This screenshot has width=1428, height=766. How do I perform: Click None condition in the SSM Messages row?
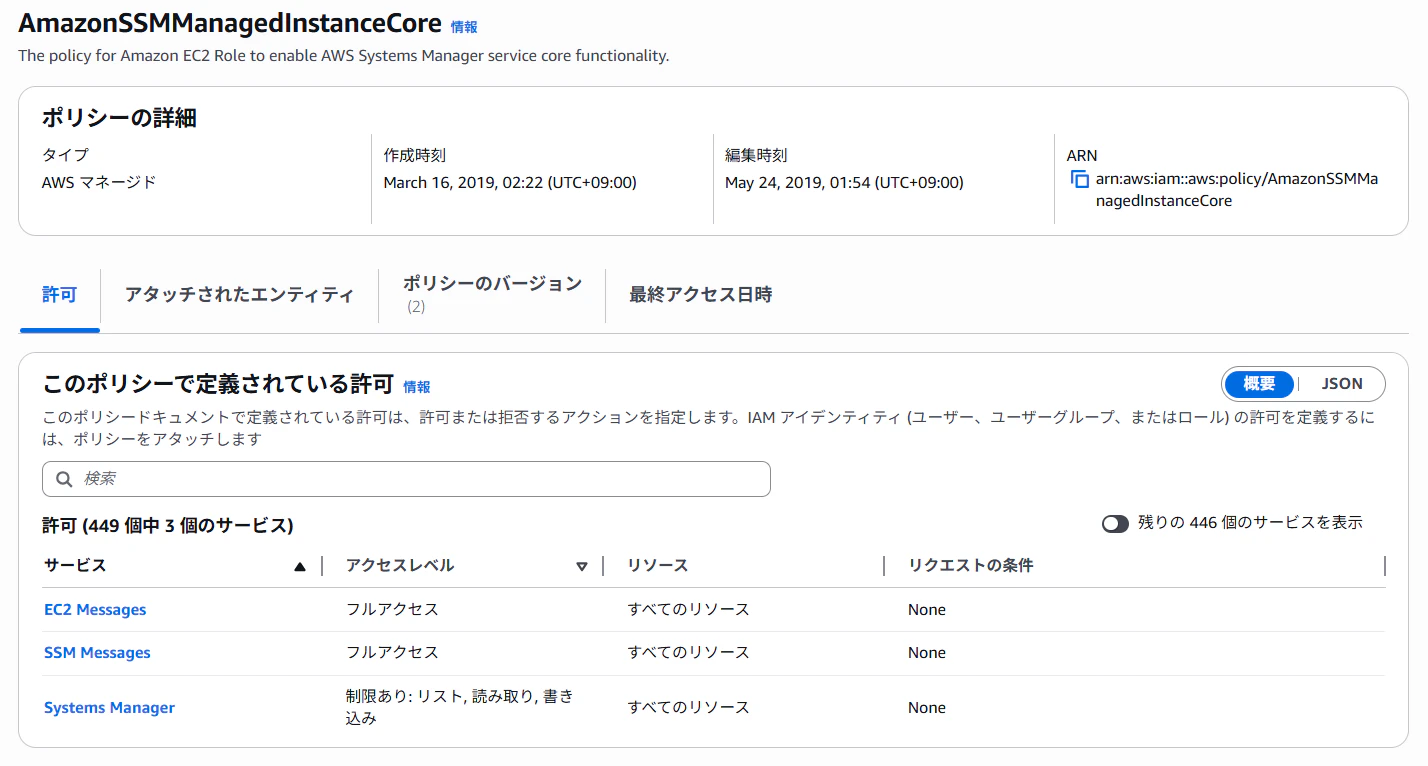click(927, 653)
